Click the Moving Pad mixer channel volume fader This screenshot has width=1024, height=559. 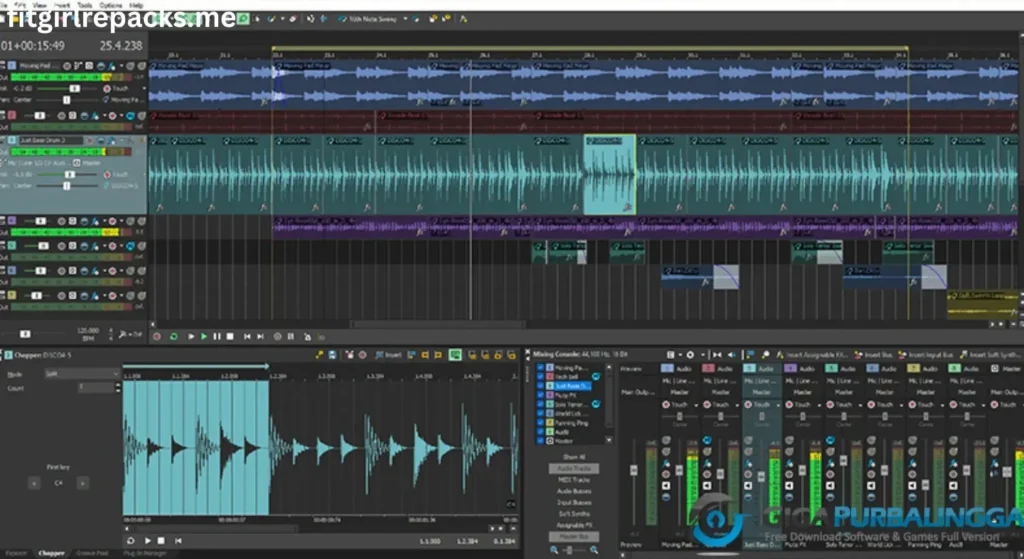coord(679,470)
